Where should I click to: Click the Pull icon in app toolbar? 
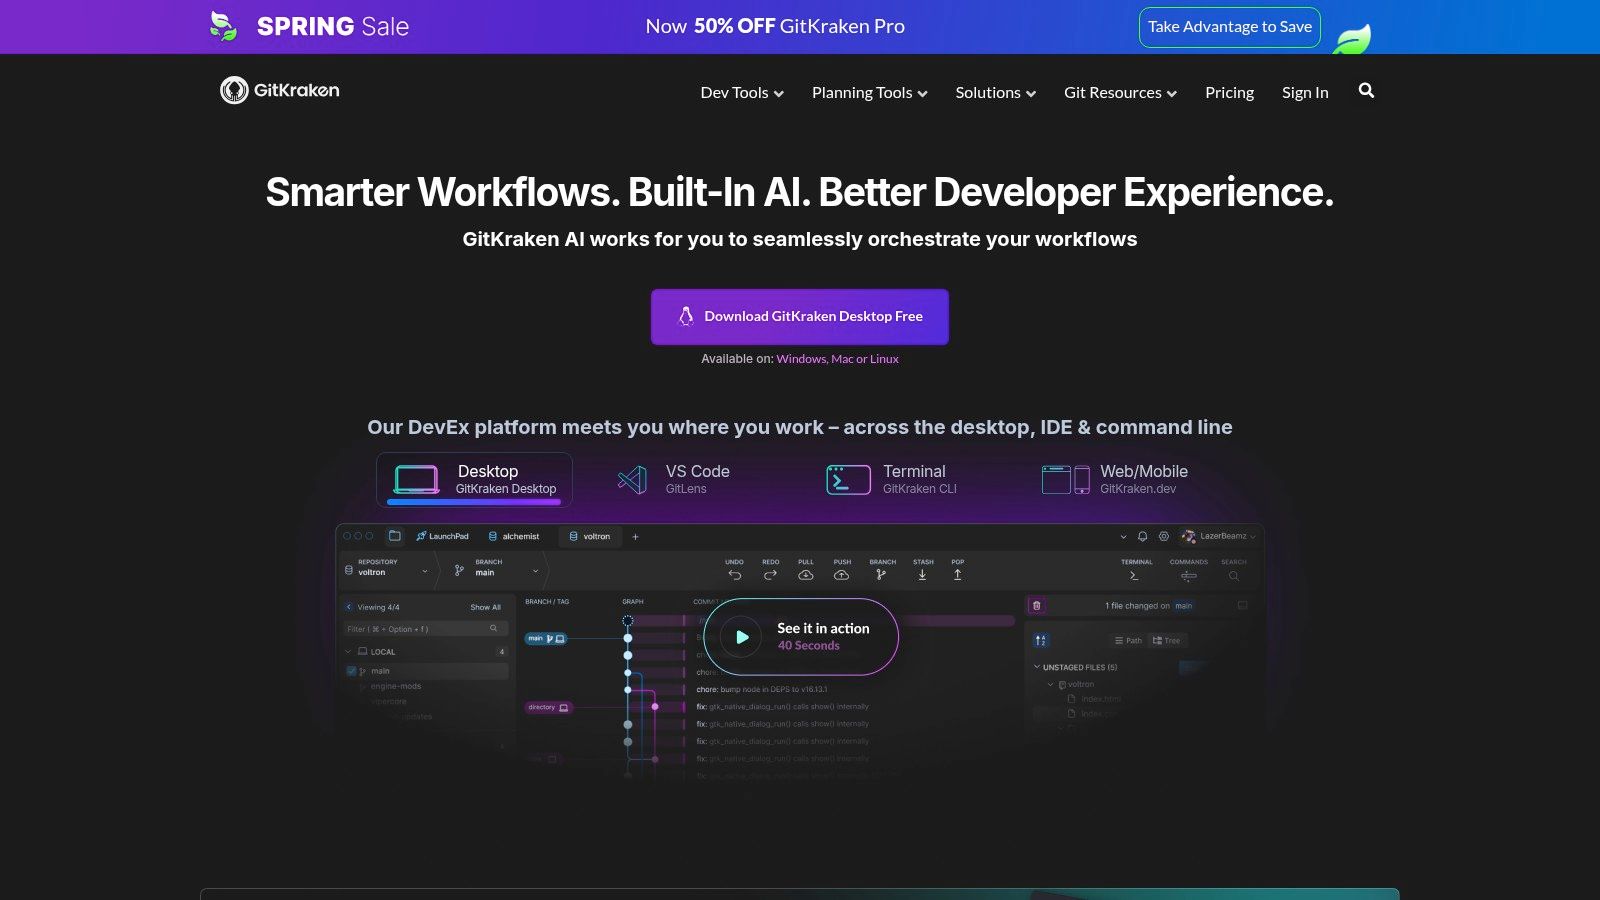[806, 575]
